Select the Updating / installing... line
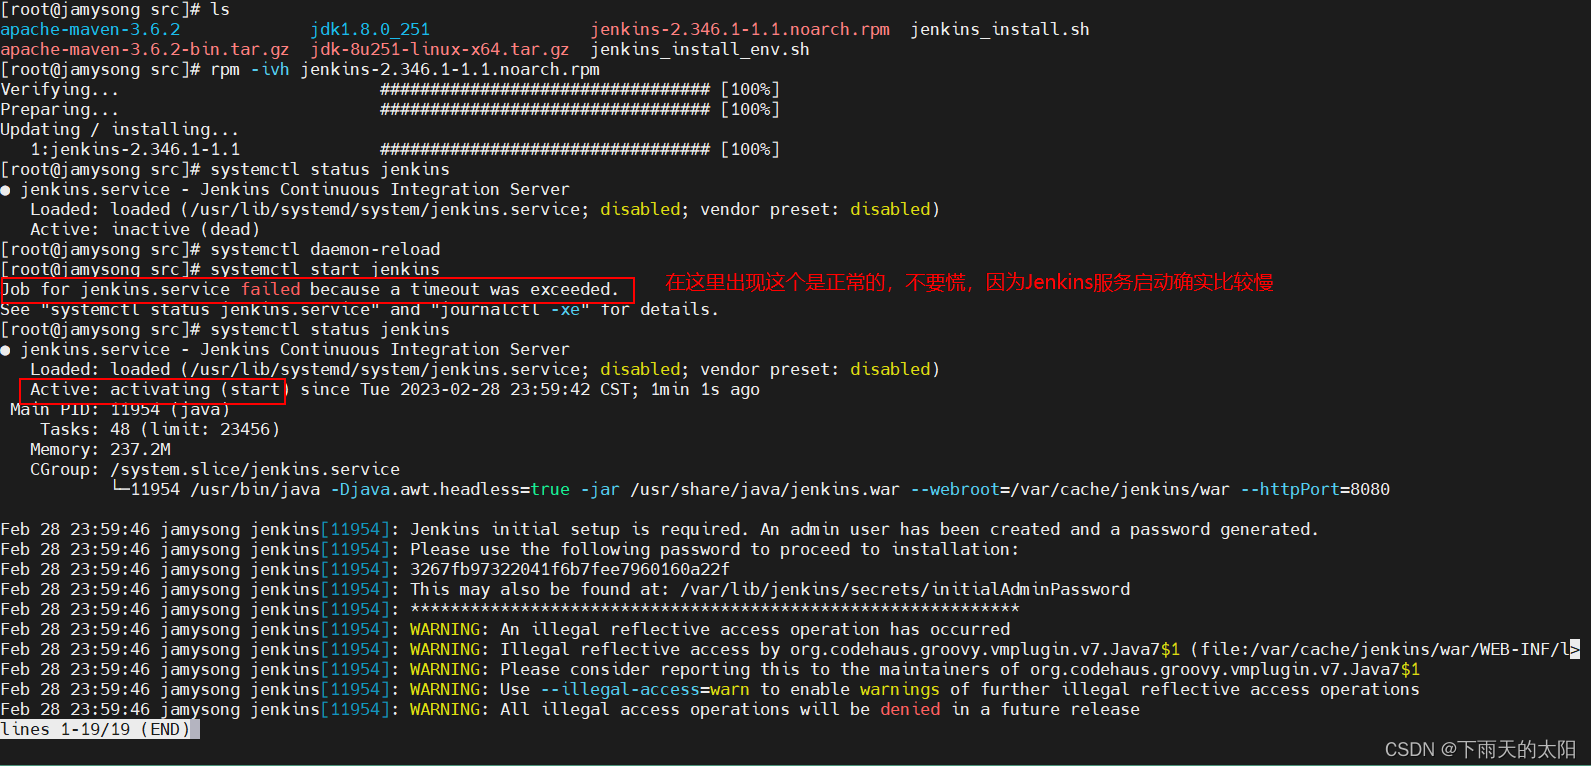 coord(120,130)
